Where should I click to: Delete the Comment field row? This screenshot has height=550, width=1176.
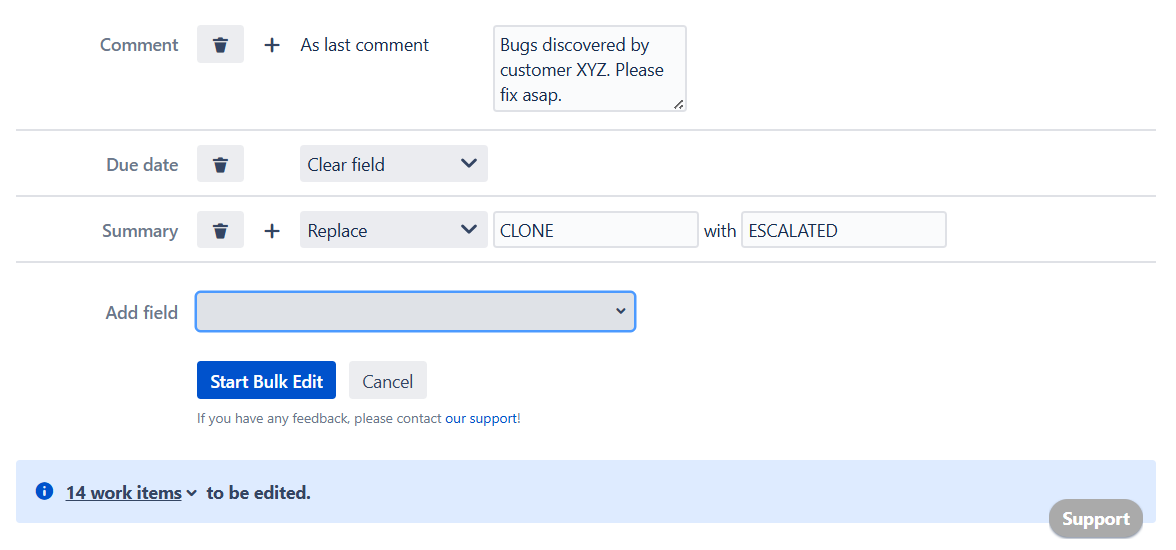coord(220,45)
